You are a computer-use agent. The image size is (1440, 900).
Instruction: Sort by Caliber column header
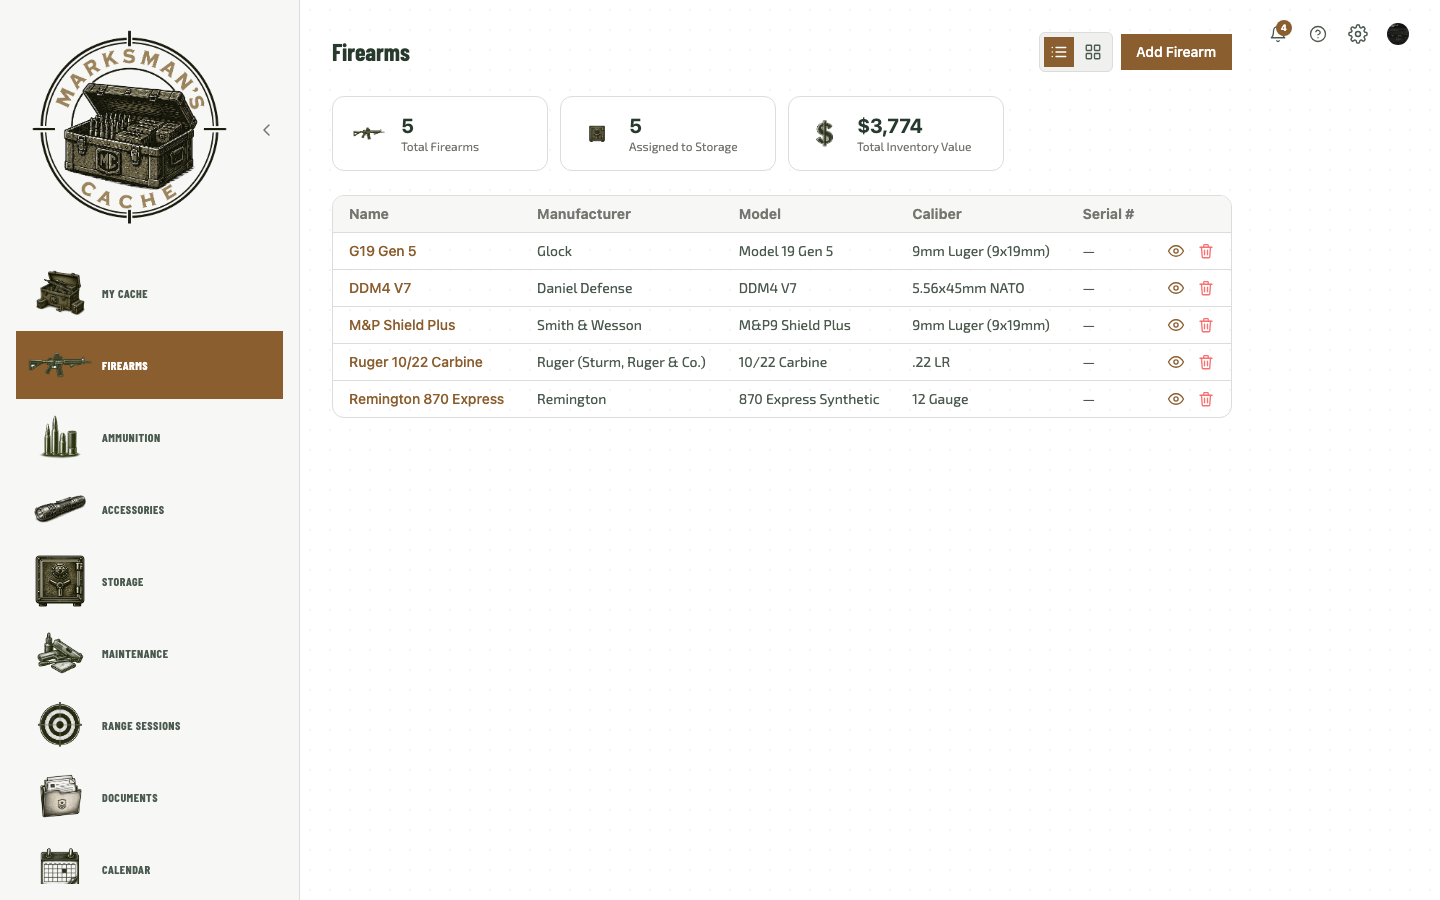pos(937,214)
